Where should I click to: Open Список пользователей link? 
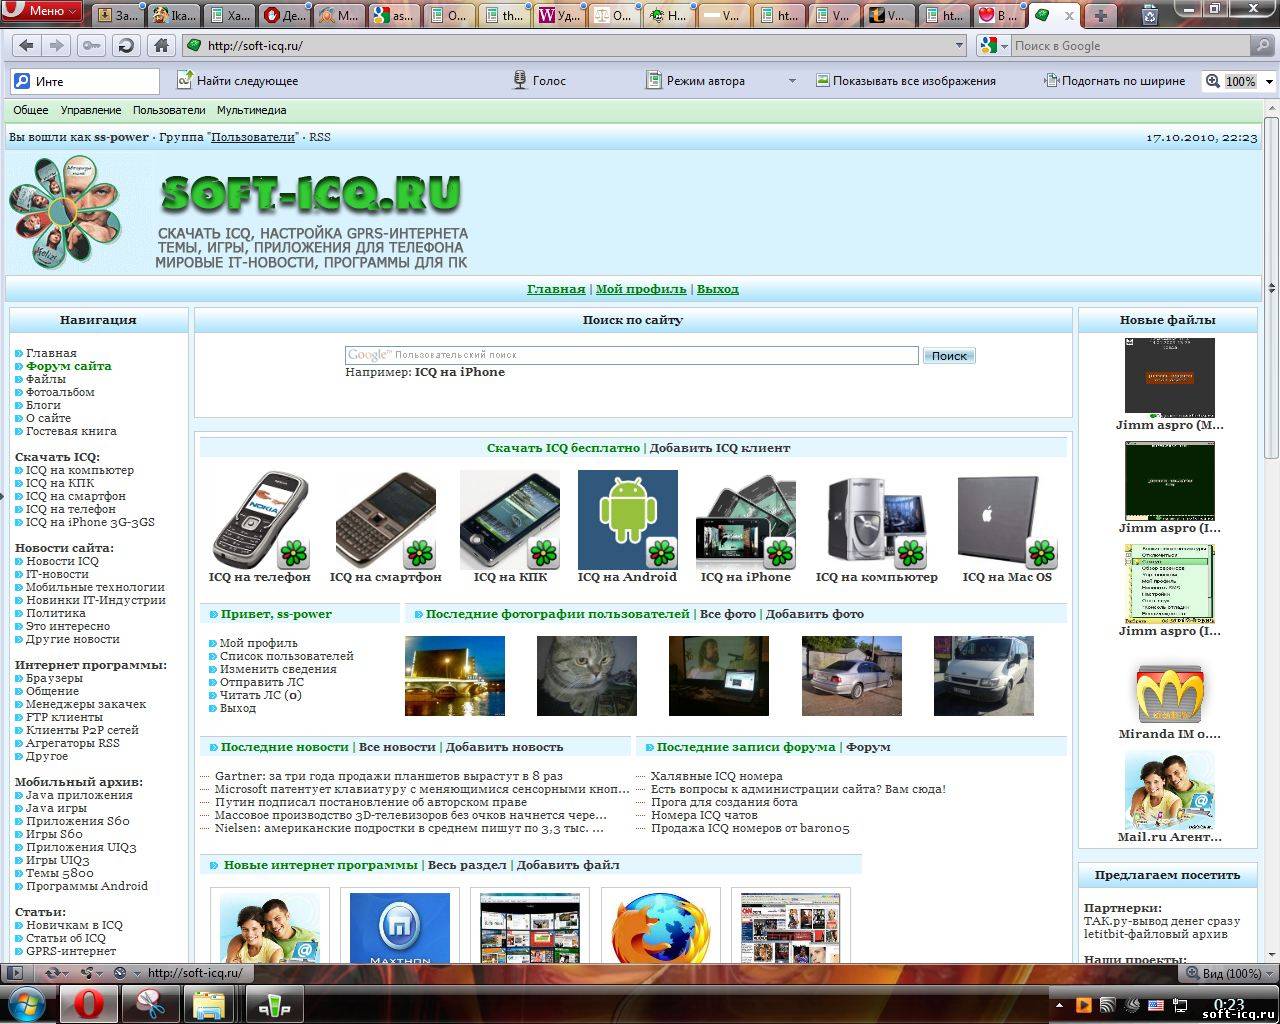287,656
